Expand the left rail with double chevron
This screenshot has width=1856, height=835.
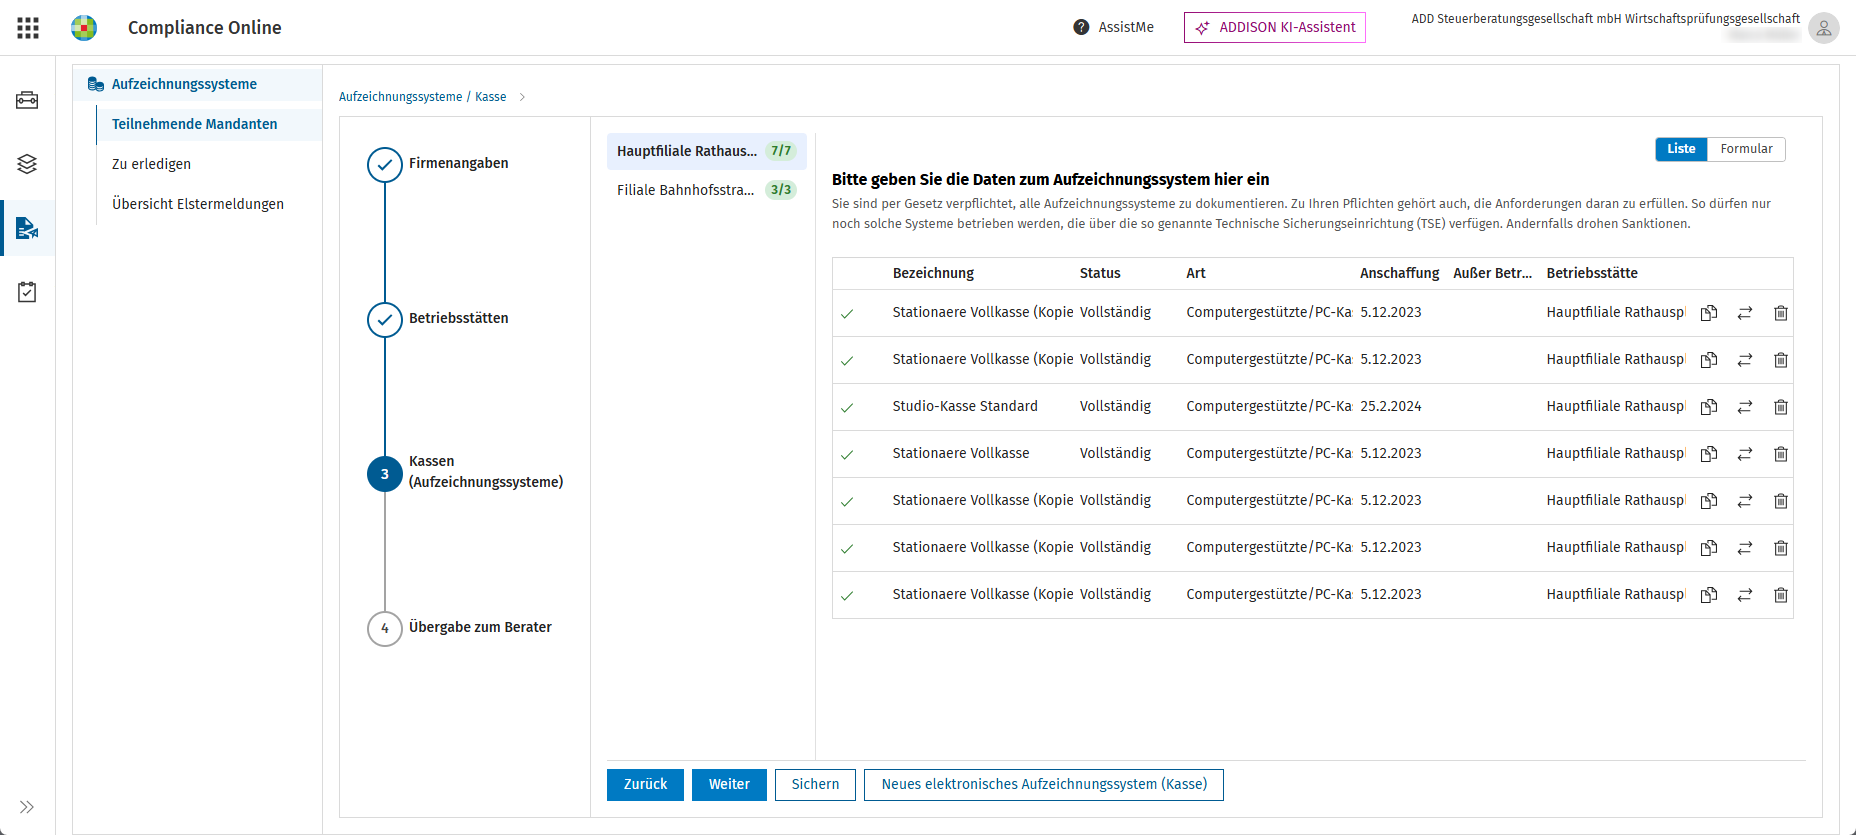pos(27,807)
